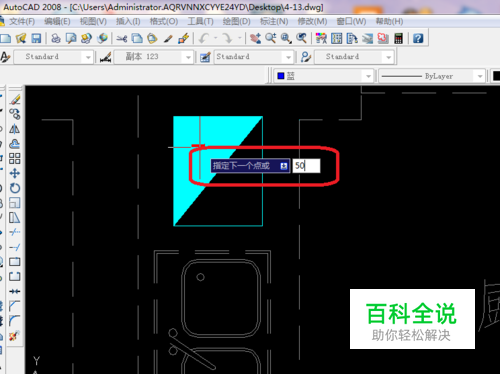Save the drawing using the Save icon

(x=36, y=38)
